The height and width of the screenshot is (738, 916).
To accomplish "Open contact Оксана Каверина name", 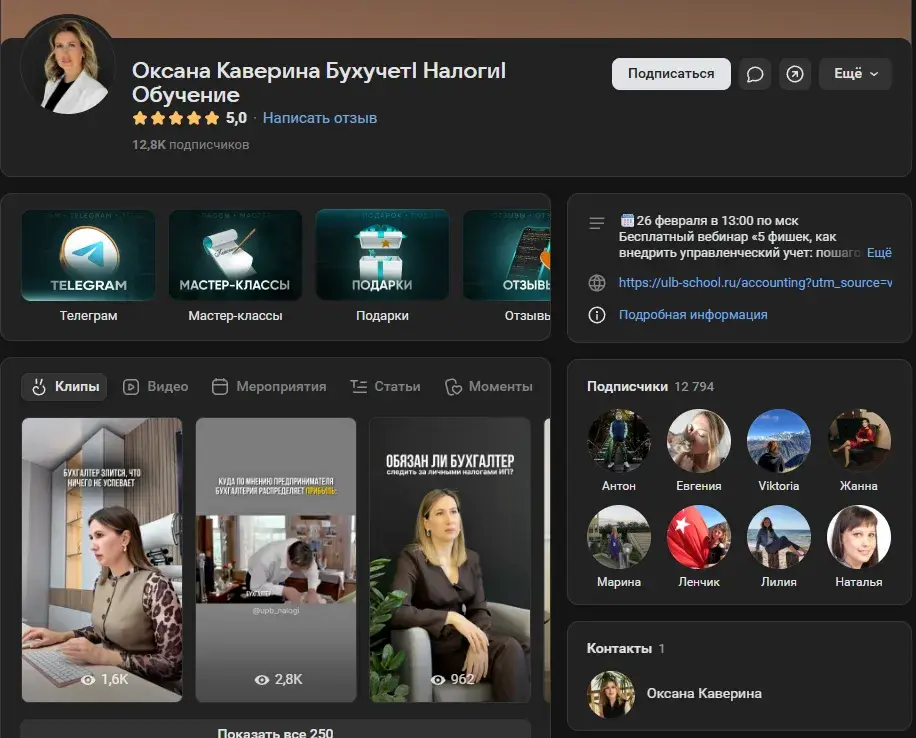I will (704, 694).
